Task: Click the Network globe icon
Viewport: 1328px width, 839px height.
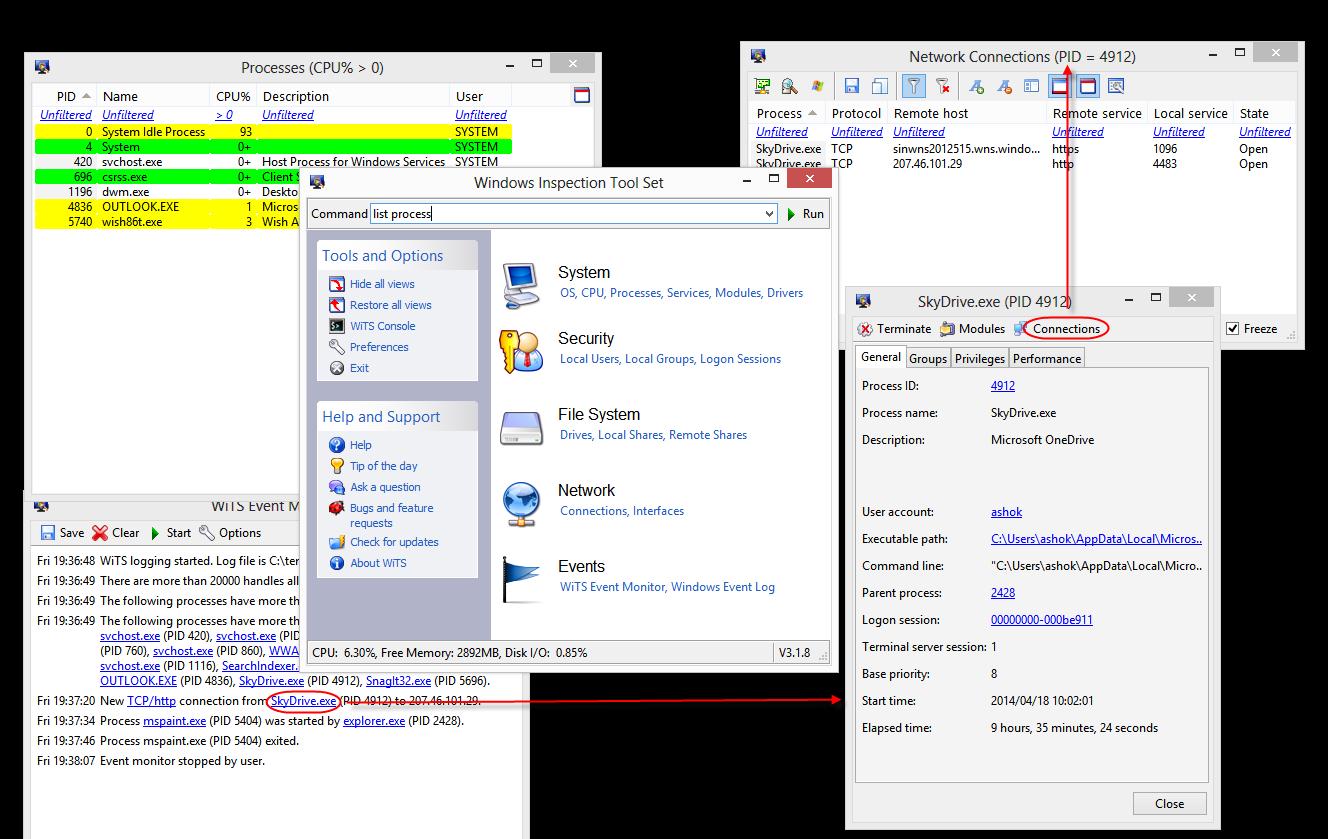Action: tap(521, 502)
